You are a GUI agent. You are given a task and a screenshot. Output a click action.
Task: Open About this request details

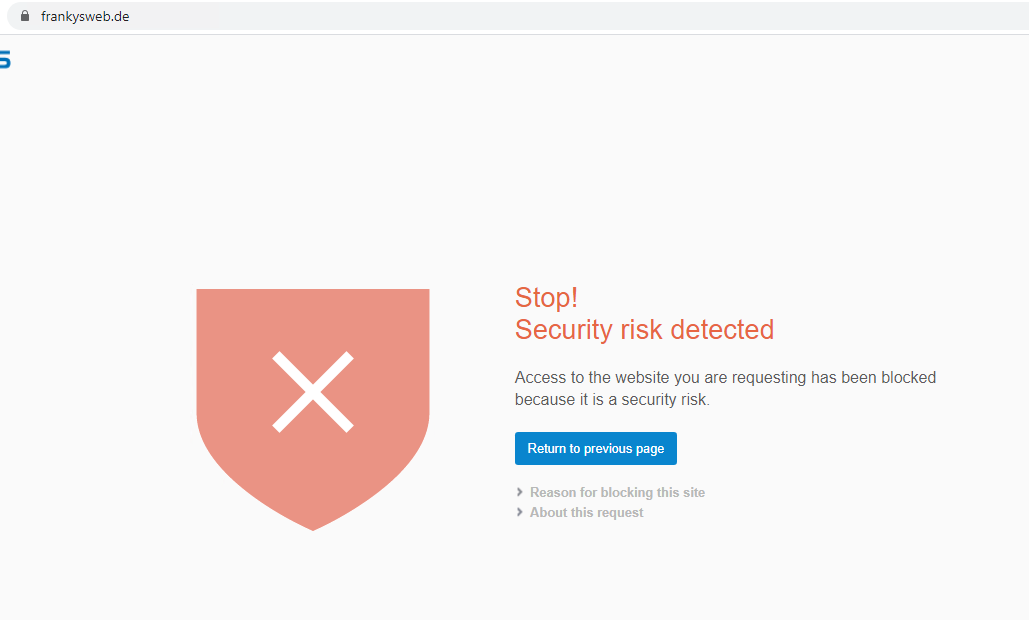tap(586, 512)
